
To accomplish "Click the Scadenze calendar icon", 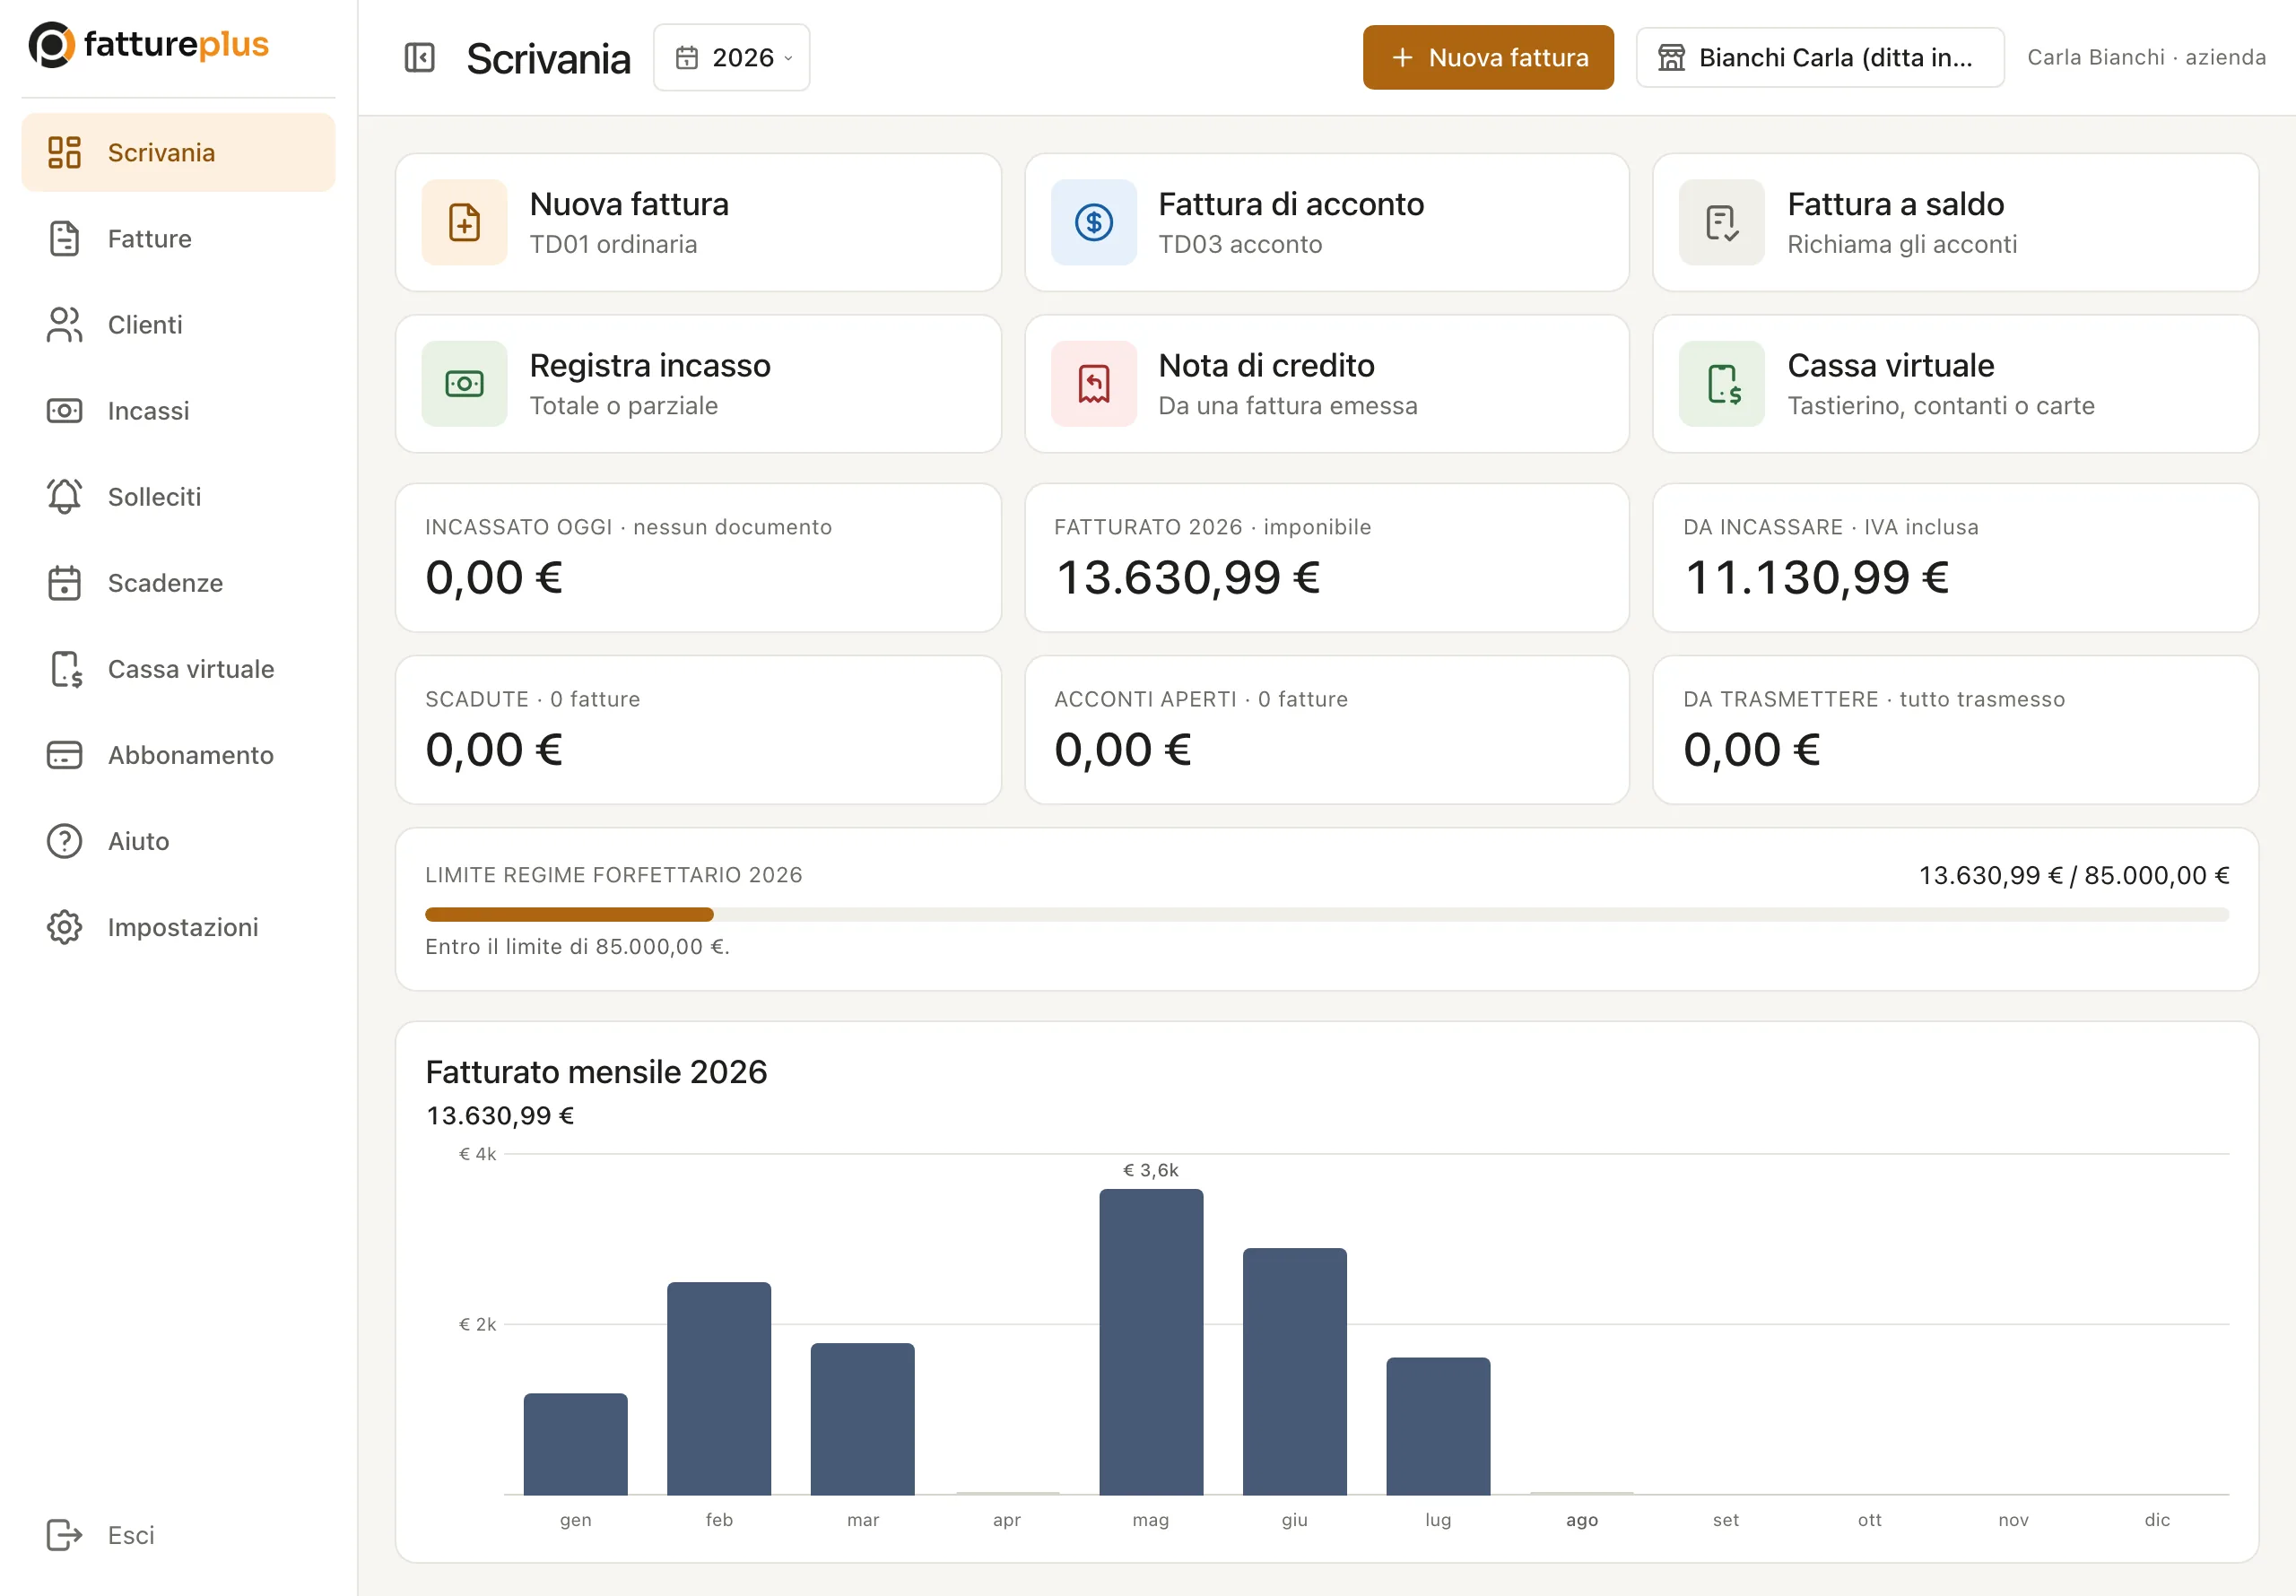I will [65, 582].
